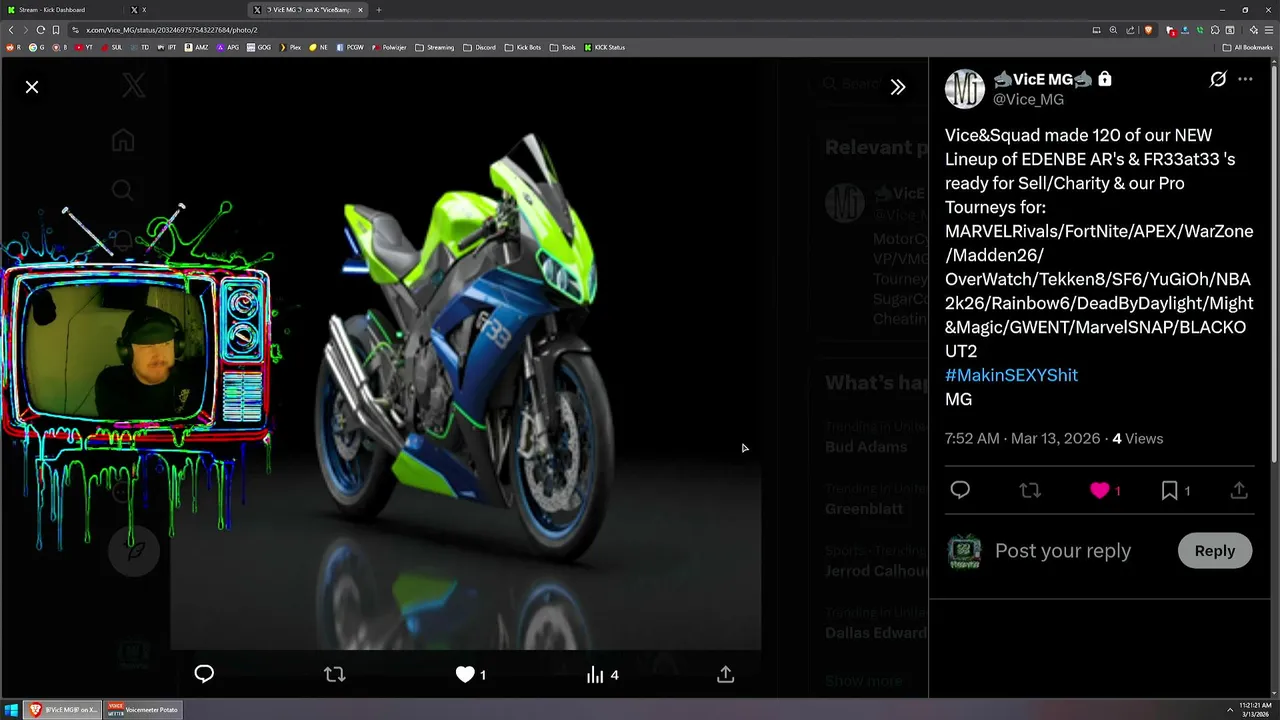Image resolution: width=1280 pixels, height=720 pixels.
Task: Open the taskbar clock and date
Action: click(1253, 709)
